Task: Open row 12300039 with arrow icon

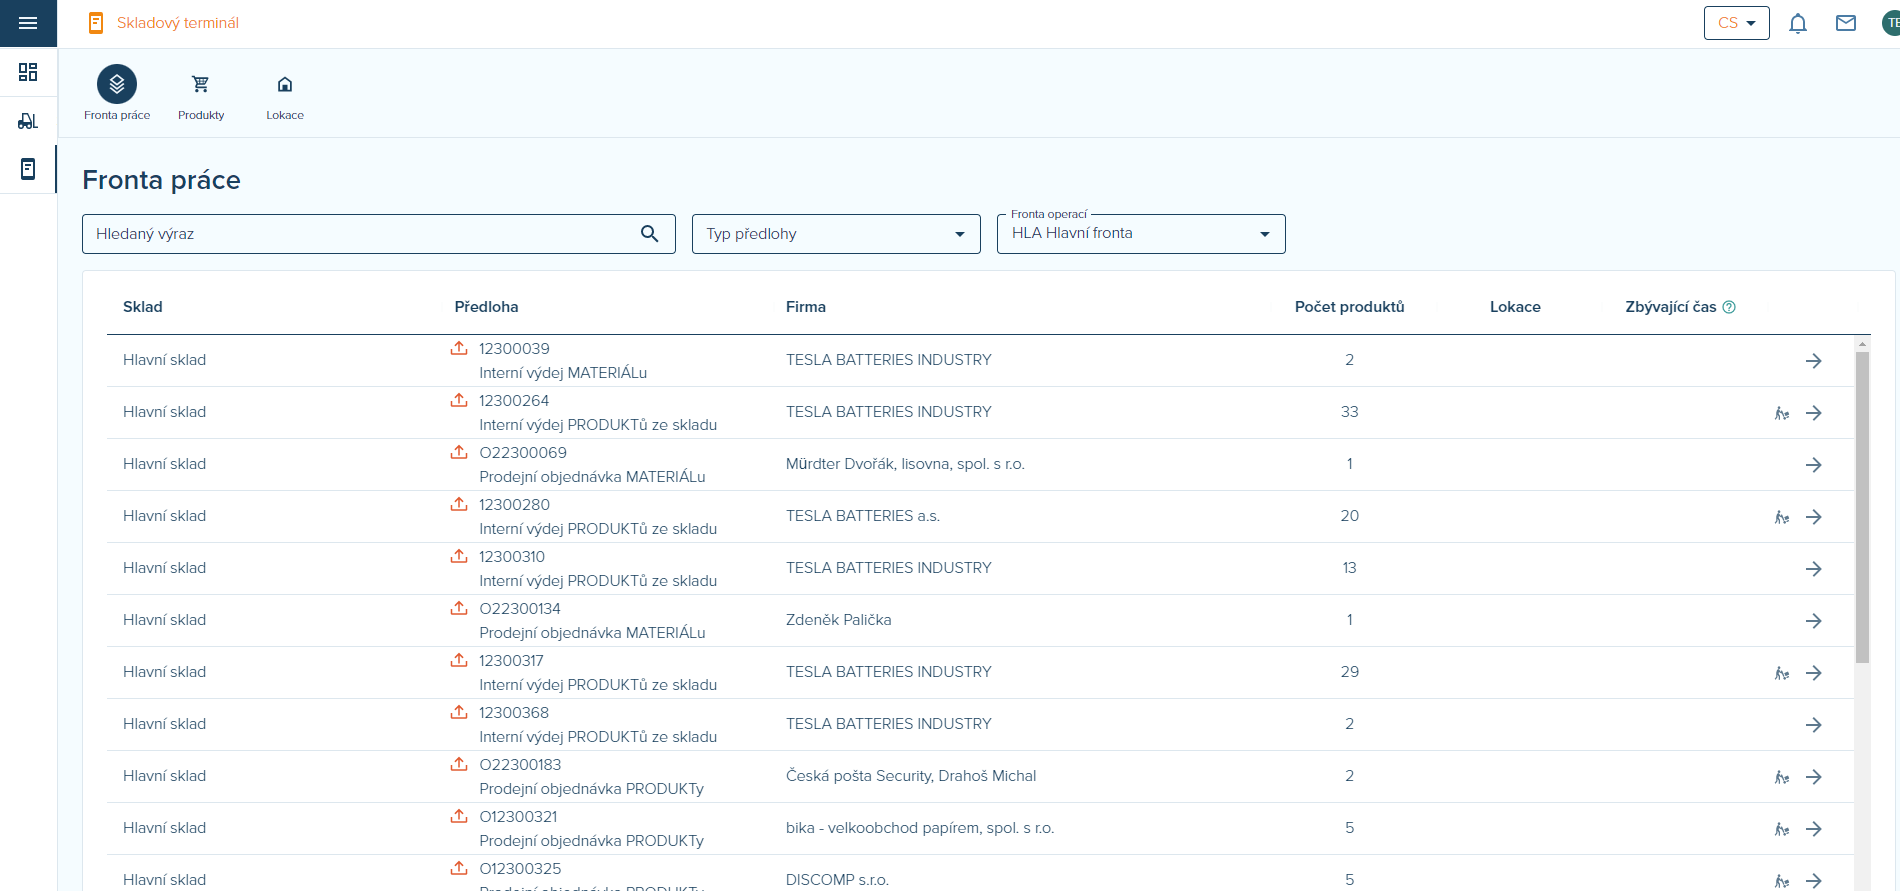Action: click(x=1813, y=361)
